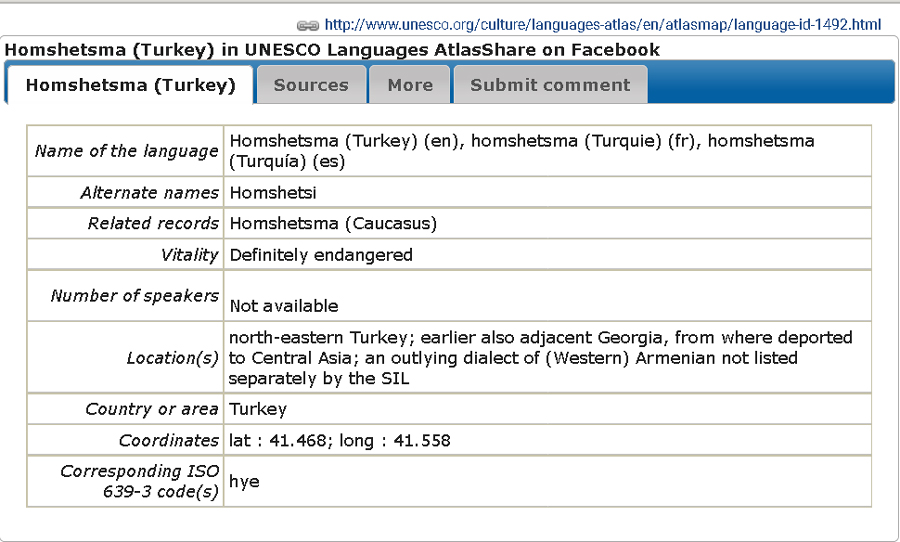Click the ISO 639-3 code hye
900x542 pixels.
(x=244, y=481)
